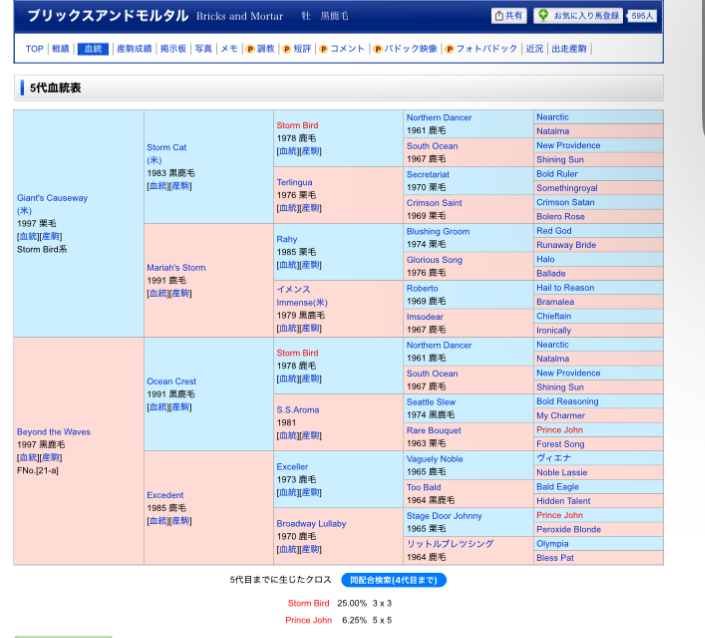Click Northern Dancer in the sire line
705x638 pixels.
pyautogui.click(x=439, y=117)
